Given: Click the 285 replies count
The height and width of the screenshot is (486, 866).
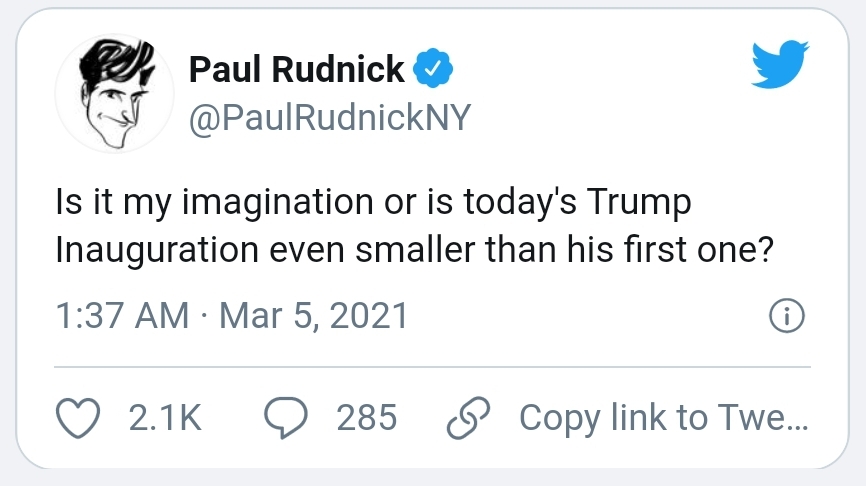Looking at the screenshot, I should (x=367, y=417).
